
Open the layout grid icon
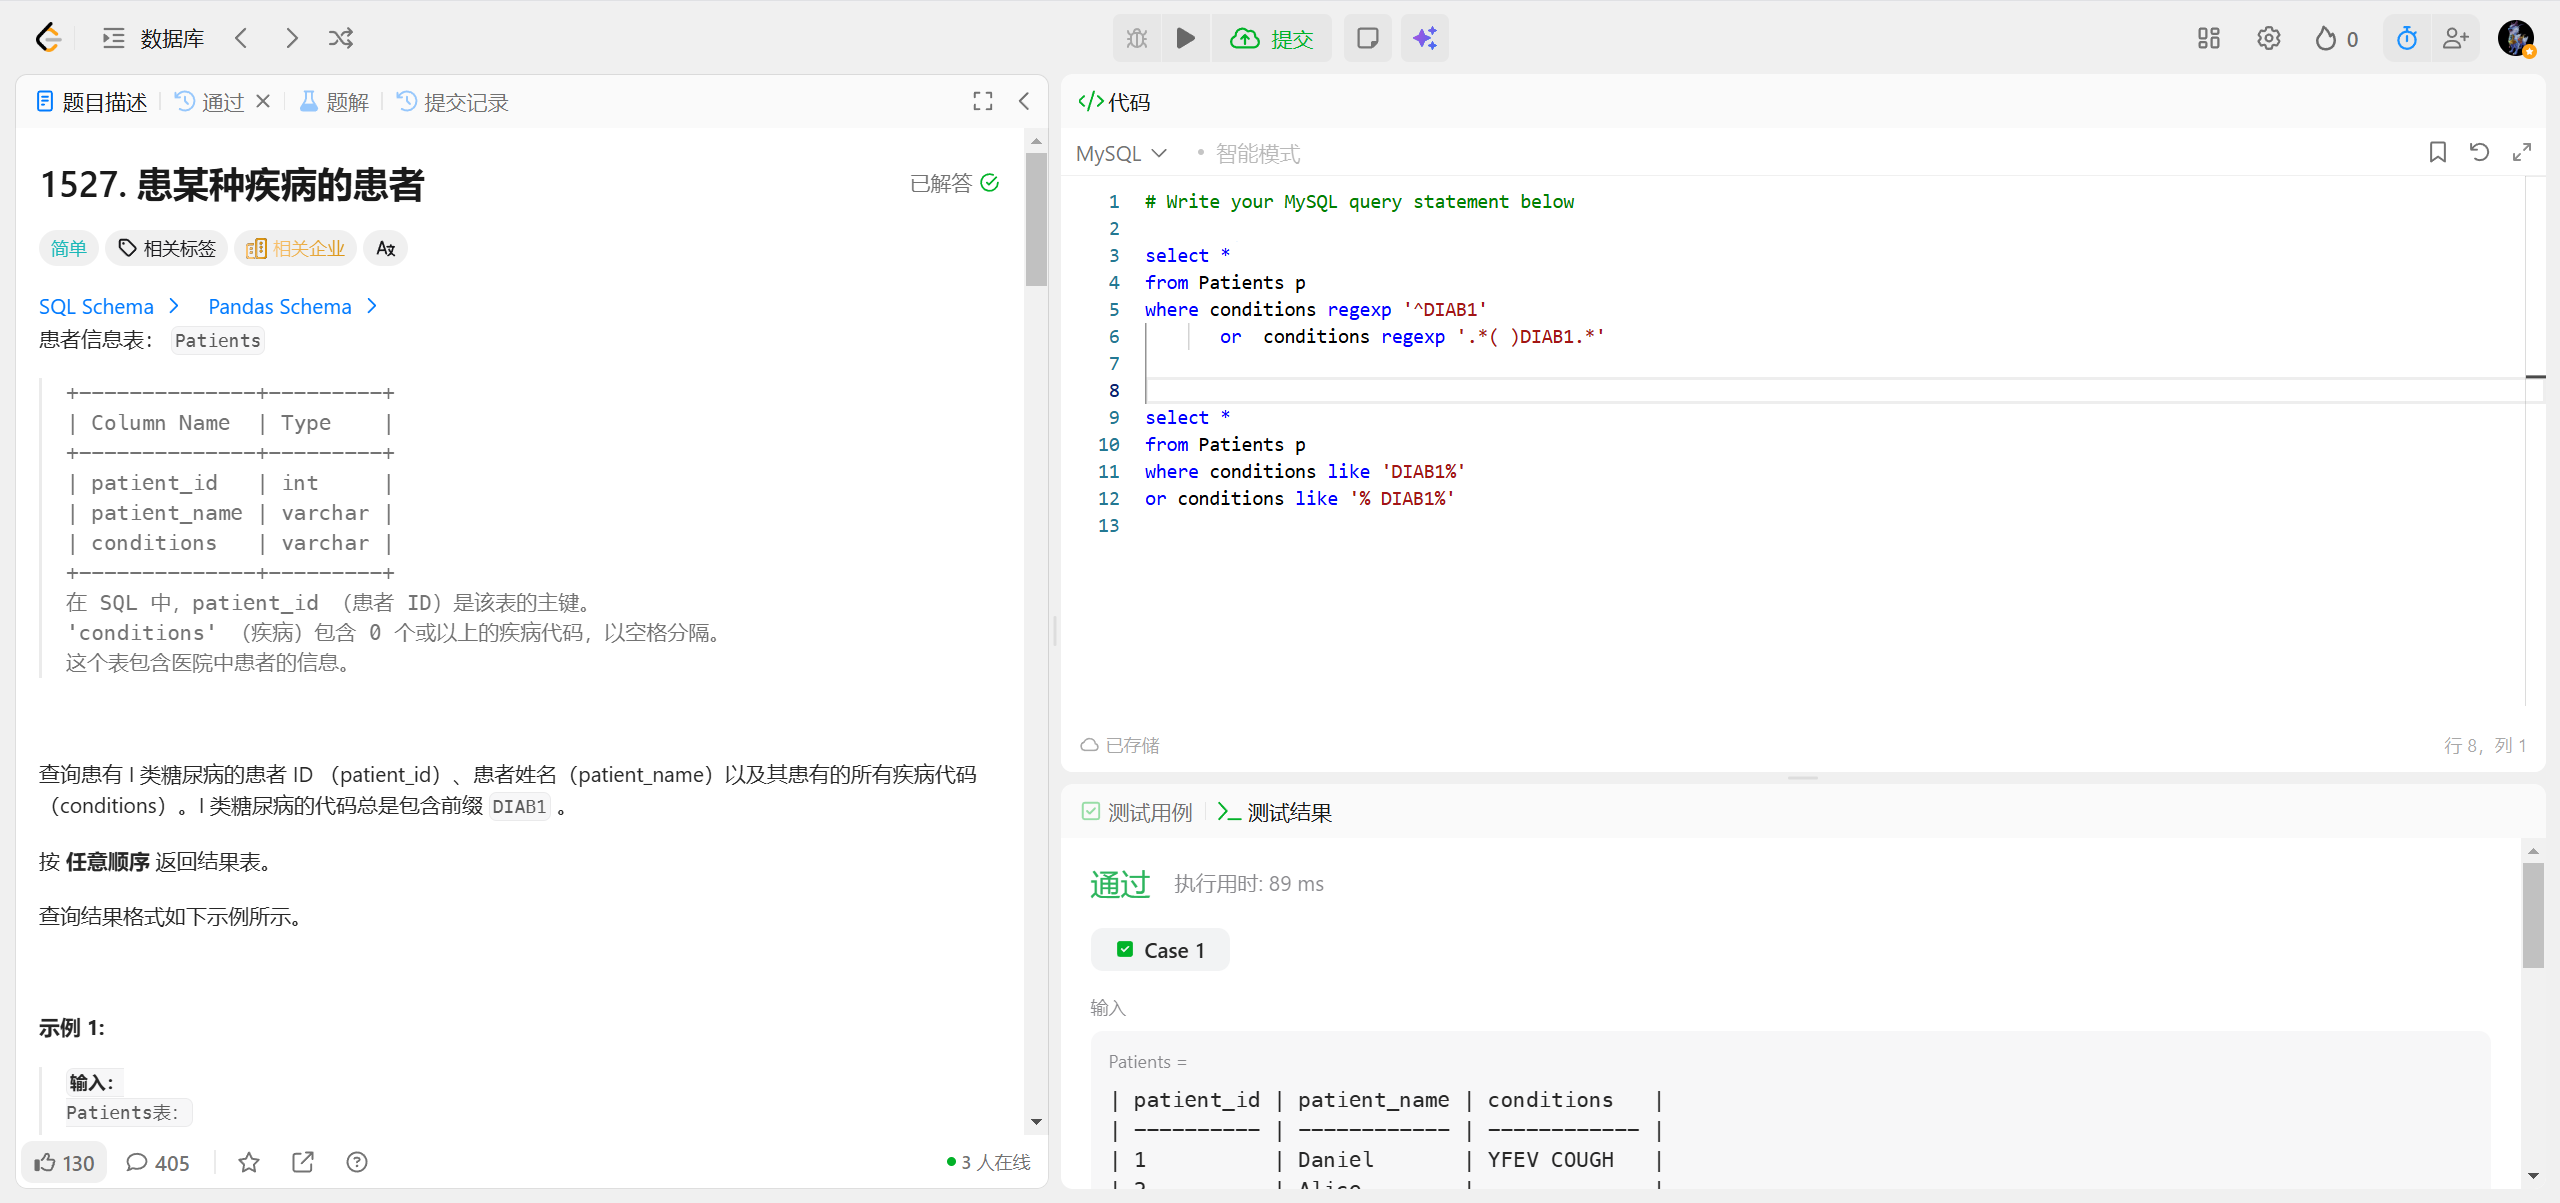coord(2208,38)
